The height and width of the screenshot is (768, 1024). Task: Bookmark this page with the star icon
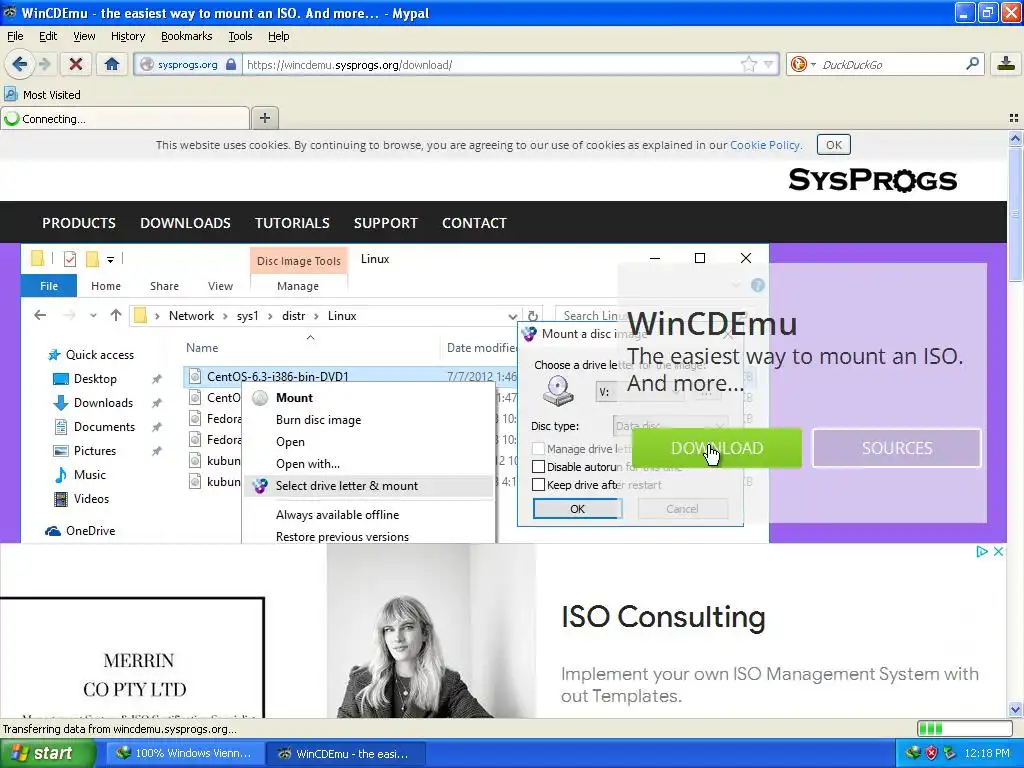[748, 64]
